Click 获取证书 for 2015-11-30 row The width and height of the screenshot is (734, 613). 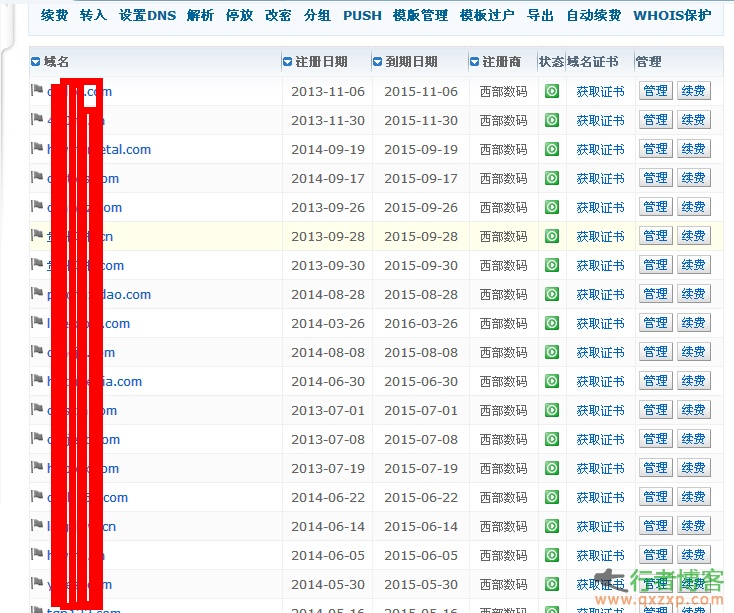(601, 121)
